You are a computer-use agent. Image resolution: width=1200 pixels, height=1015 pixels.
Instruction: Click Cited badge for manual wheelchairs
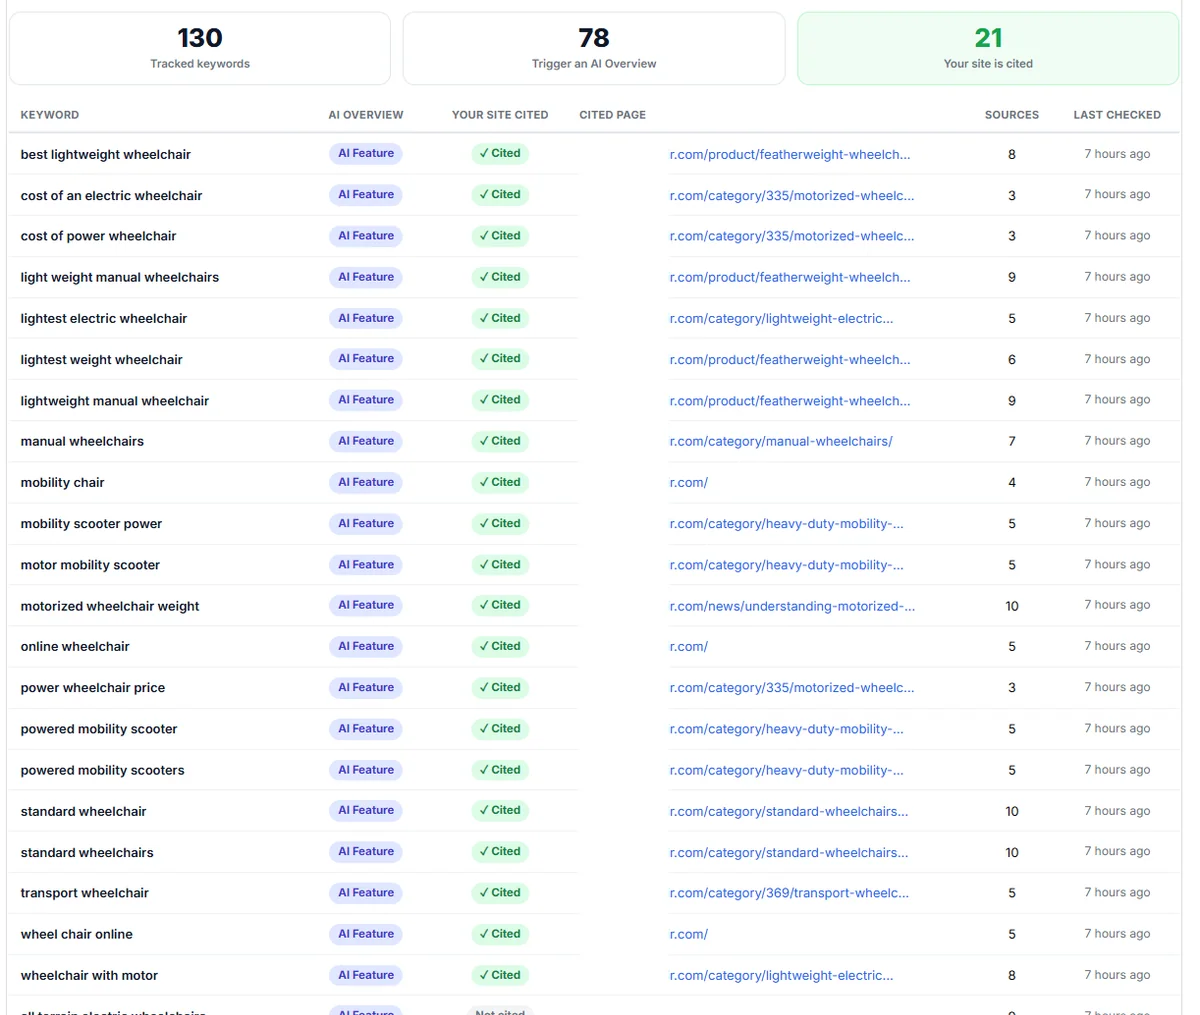pos(500,441)
